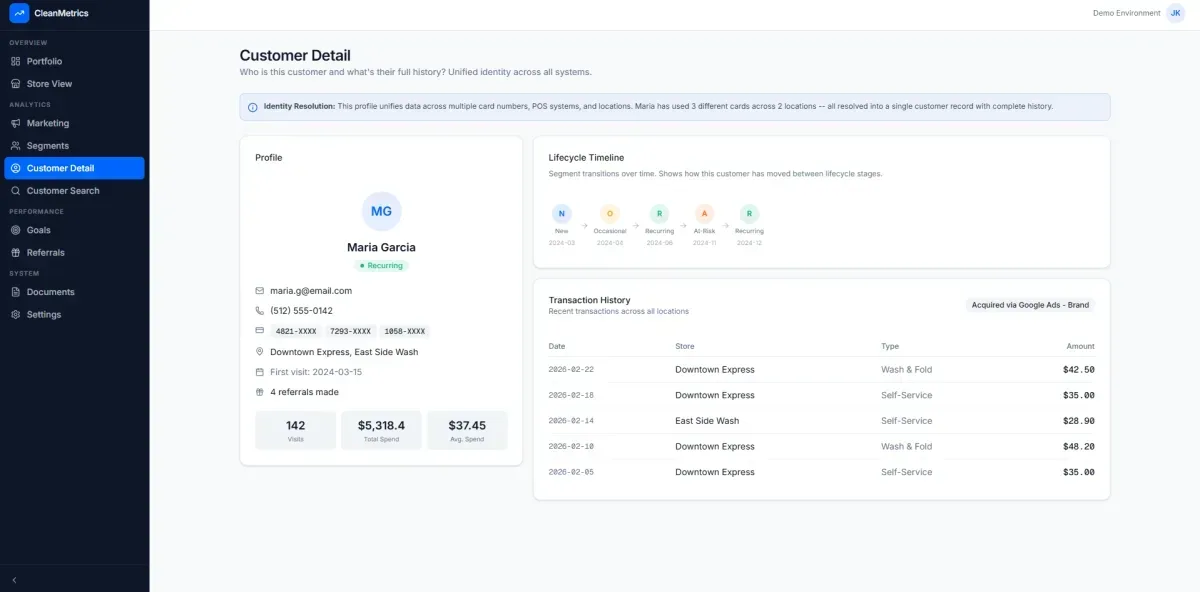Click the 'Acquired via Google Ads - Brand' badge
1200x592 pixels.
point(1029,304)
